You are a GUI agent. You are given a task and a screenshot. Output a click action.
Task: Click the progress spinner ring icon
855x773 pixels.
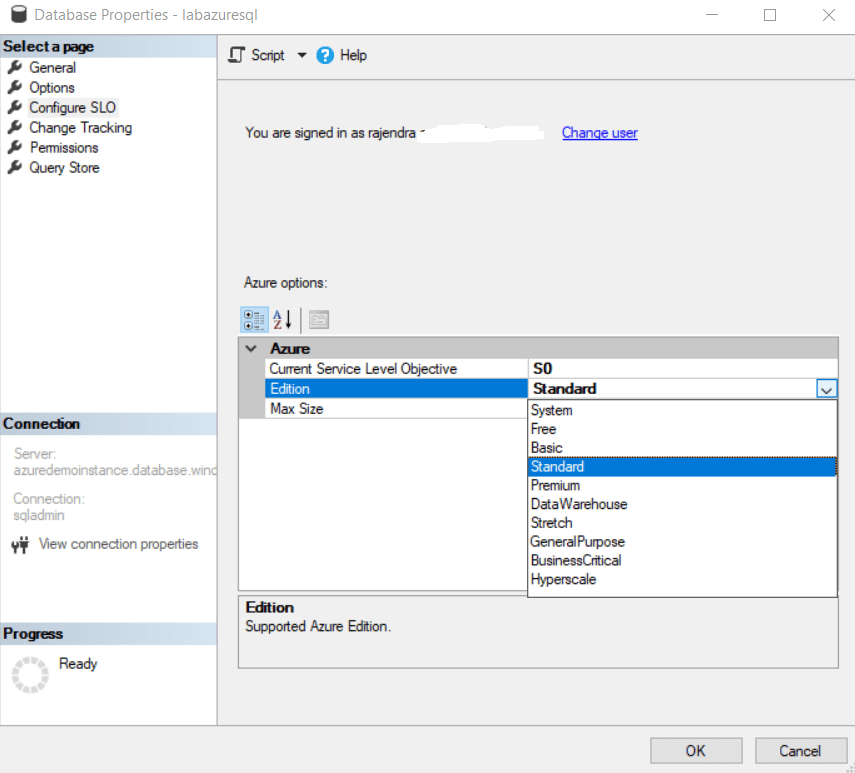[31, 675]
